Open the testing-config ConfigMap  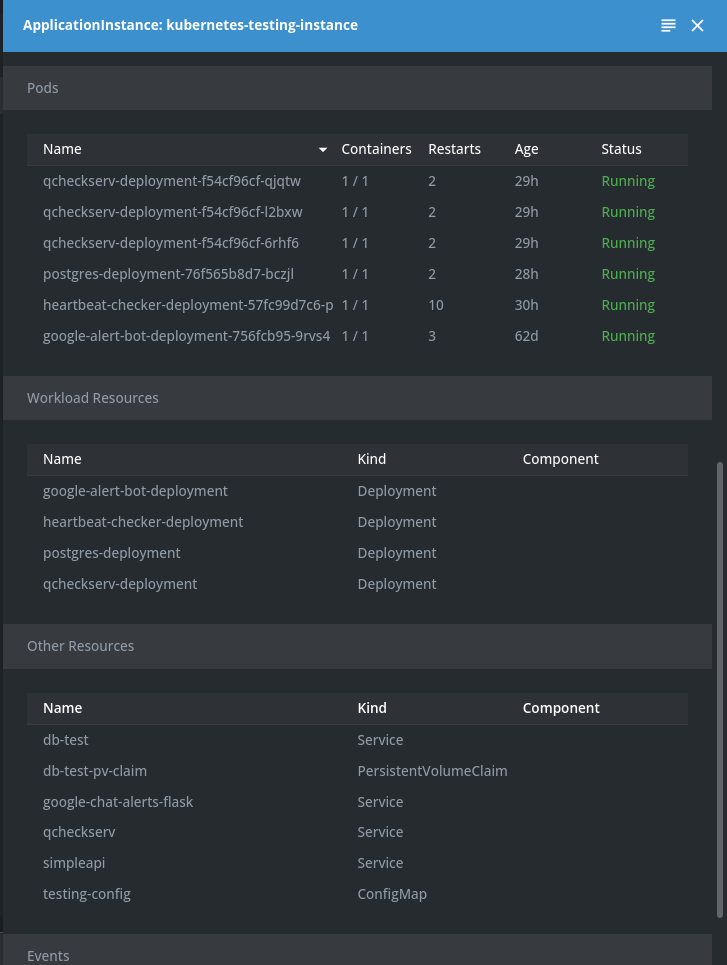pos(87,893)
